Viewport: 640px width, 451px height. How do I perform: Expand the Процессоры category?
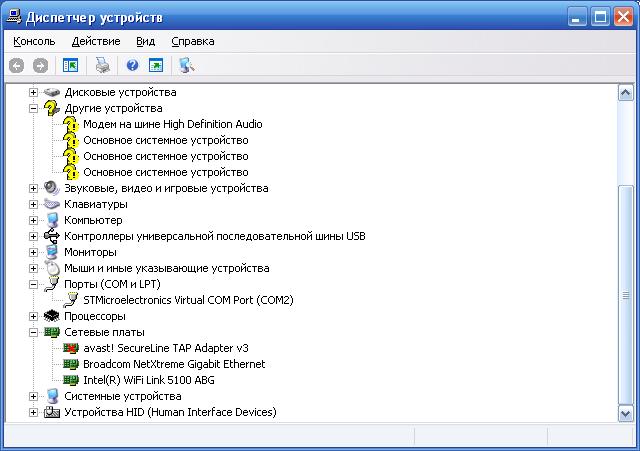coord(33,316)
